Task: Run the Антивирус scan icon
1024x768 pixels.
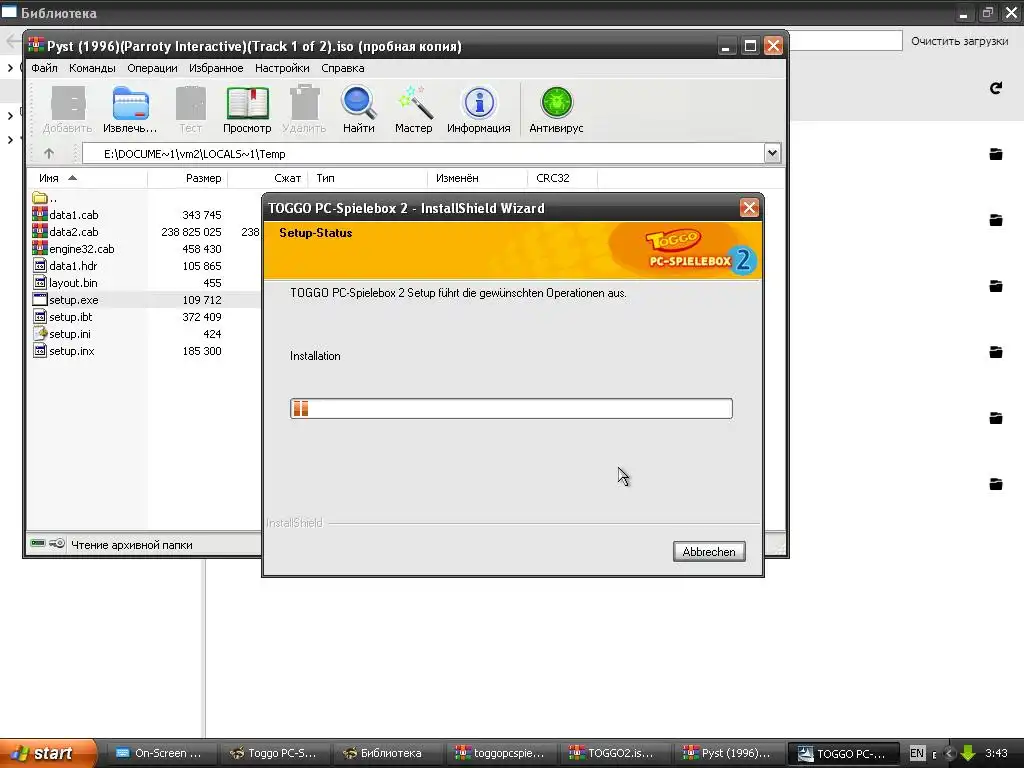Action: (x=556, y=110)
